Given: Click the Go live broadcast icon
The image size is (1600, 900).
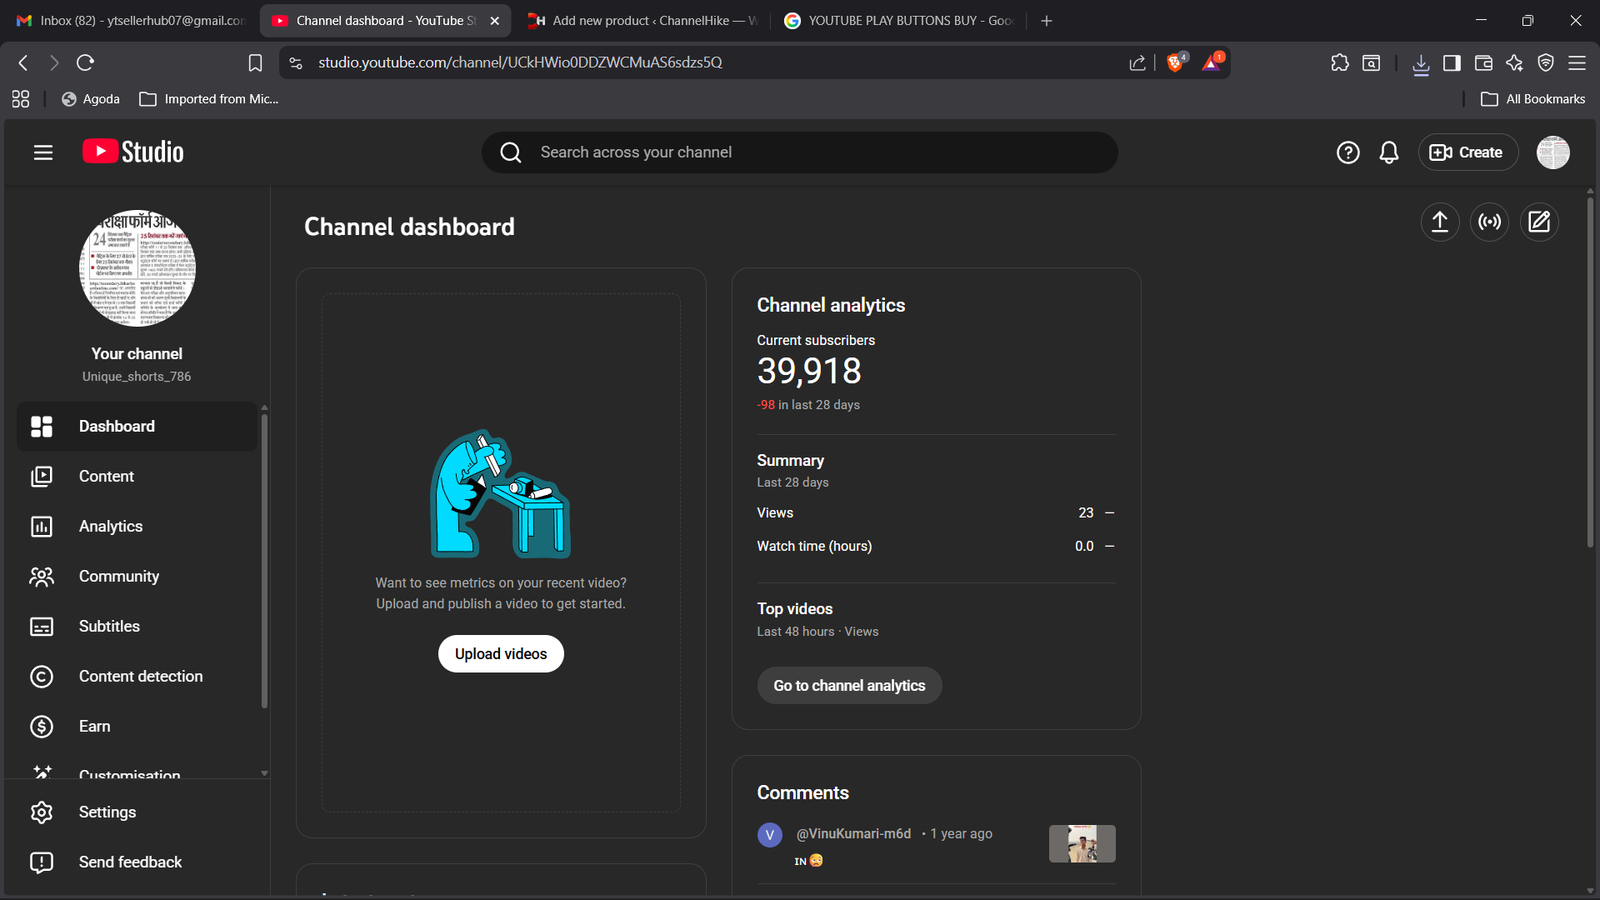Looking at the screenshot, I should click(1490, 222).
